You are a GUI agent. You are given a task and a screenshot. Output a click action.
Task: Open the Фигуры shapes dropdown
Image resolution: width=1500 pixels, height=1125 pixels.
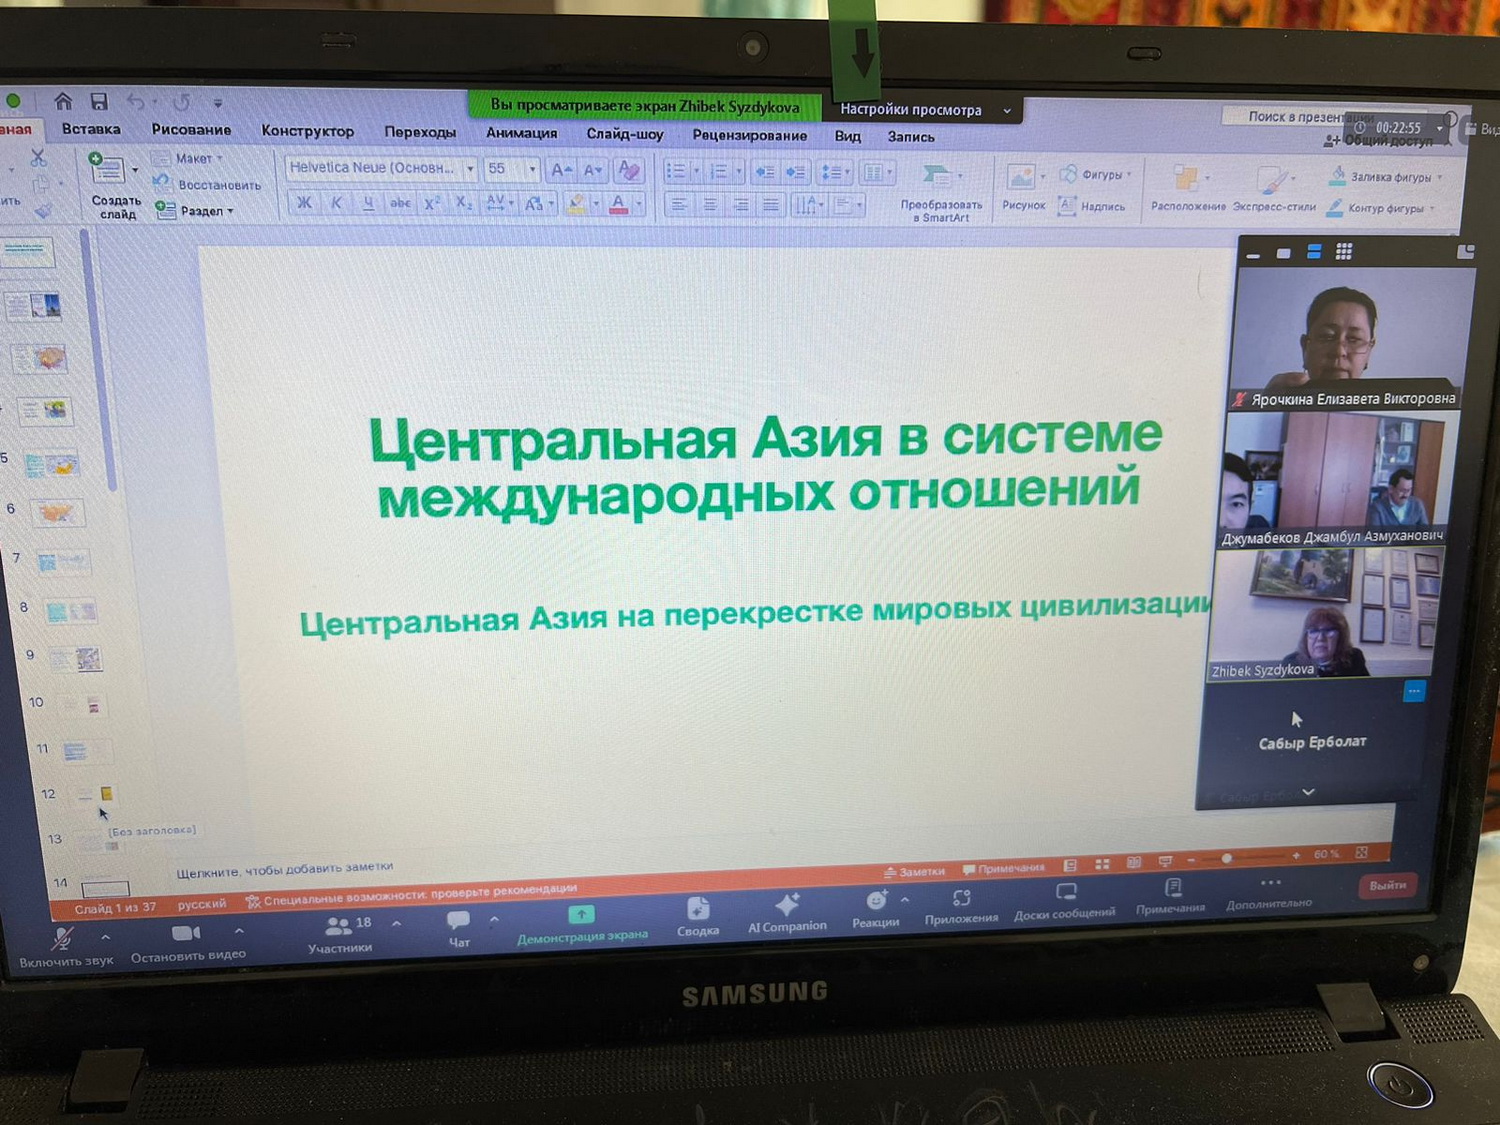coord(1130,175)
